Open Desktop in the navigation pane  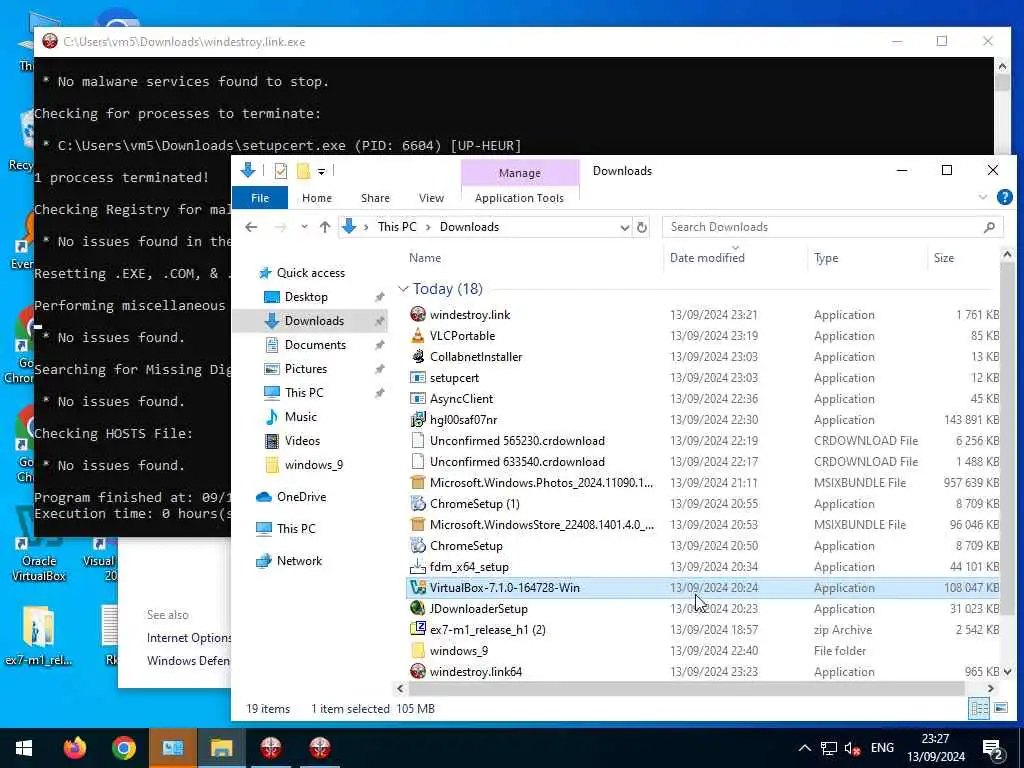pyautogui.click(x=306, y=296)
